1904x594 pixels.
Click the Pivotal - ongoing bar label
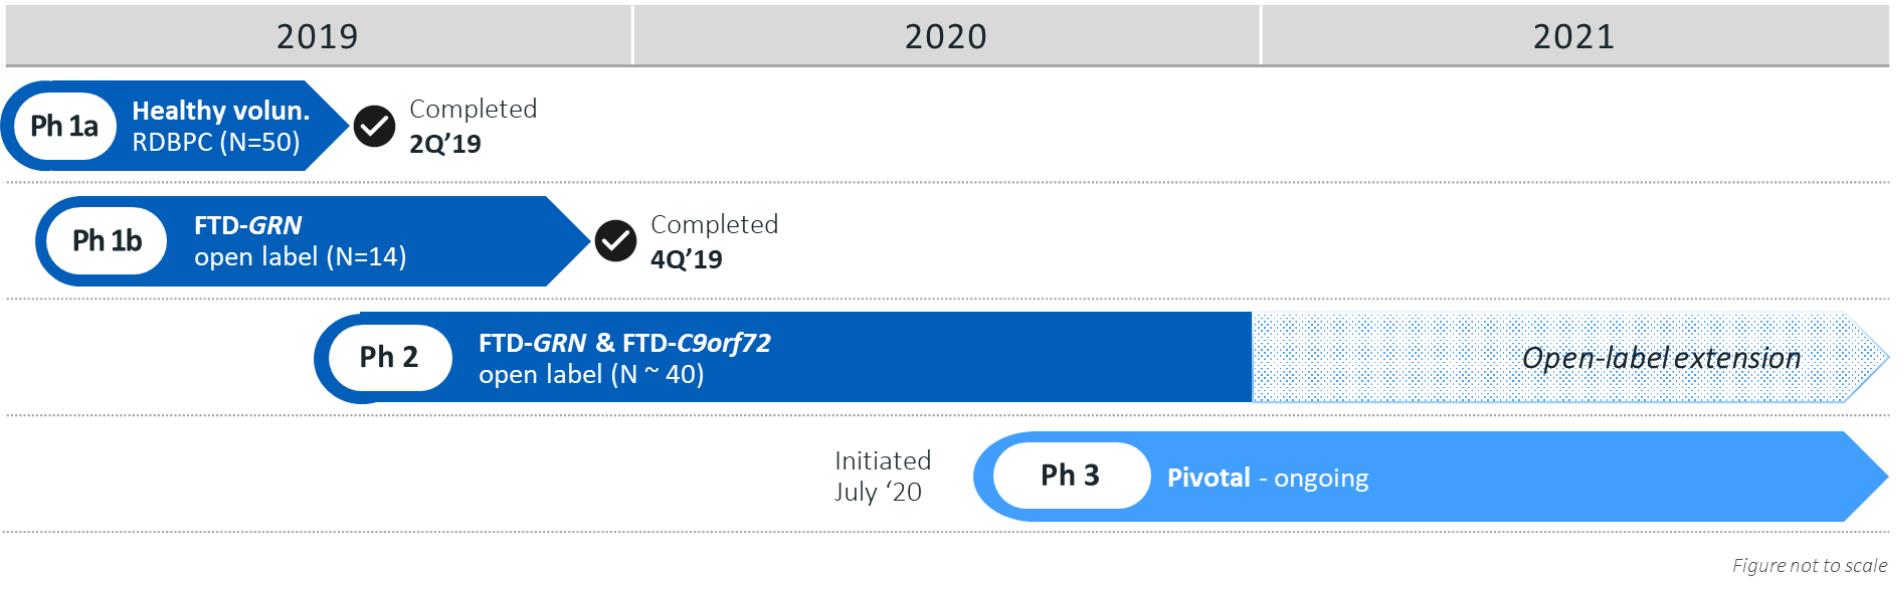pyautogui.click(x=1267, y=478)
